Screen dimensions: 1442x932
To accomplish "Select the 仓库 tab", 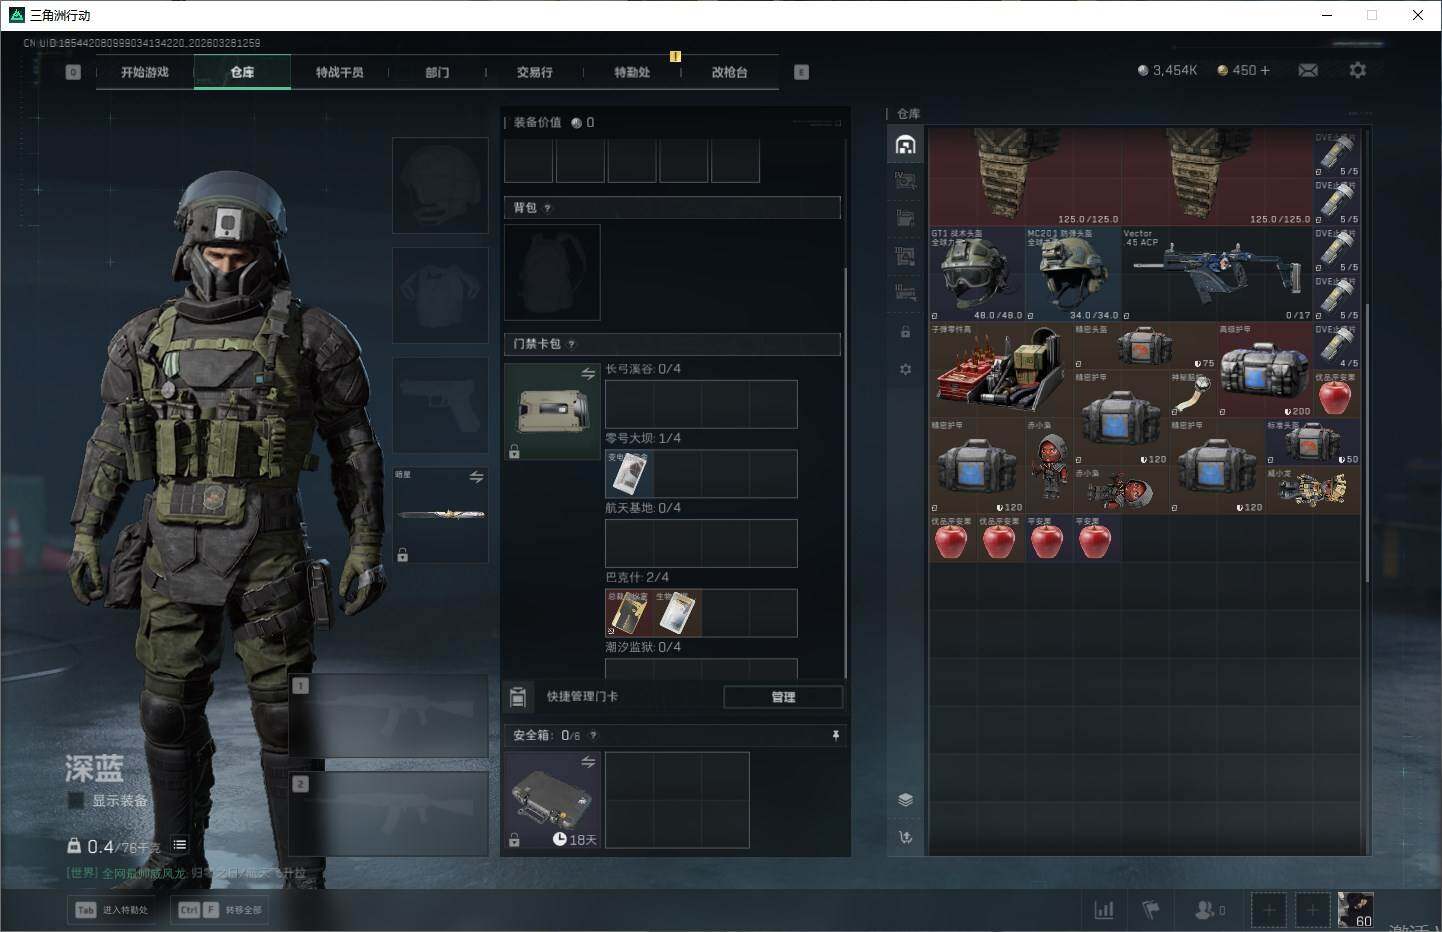I will pos(242,72).
